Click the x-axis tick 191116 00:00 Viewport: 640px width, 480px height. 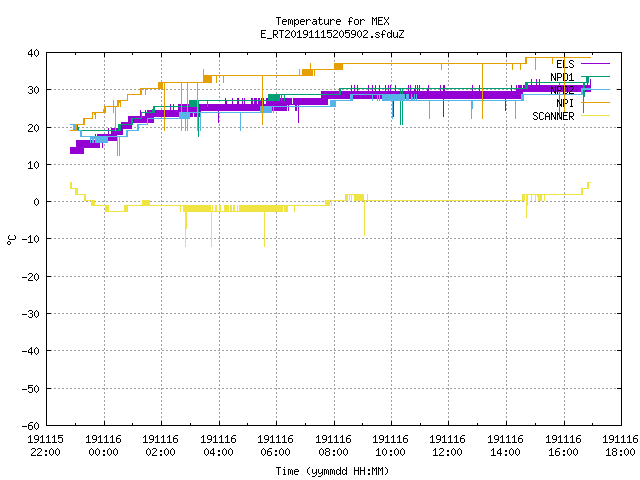(x=103, y=446)
